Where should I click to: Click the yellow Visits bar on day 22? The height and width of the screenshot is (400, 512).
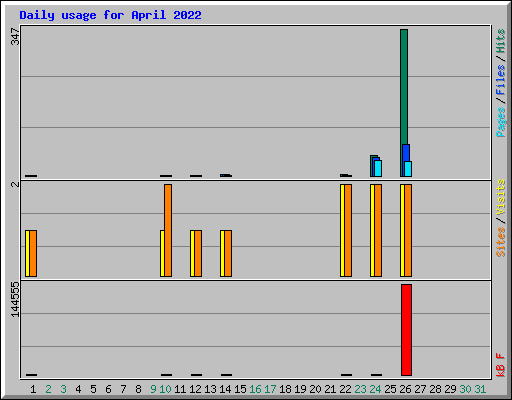click(x=342, y=230)
